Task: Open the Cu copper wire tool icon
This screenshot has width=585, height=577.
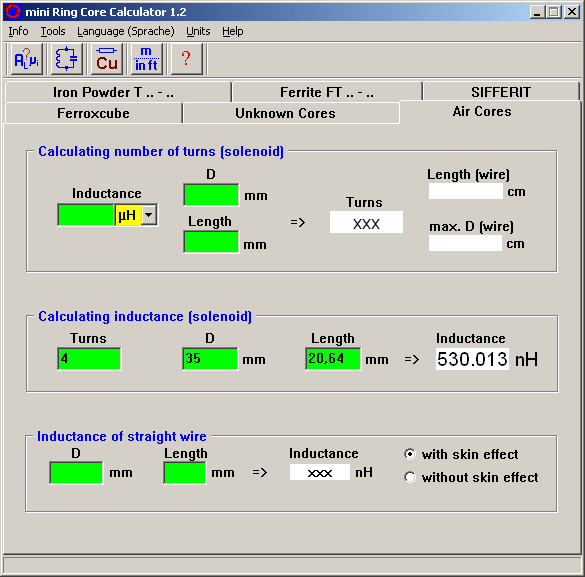Action: (107, 59)
